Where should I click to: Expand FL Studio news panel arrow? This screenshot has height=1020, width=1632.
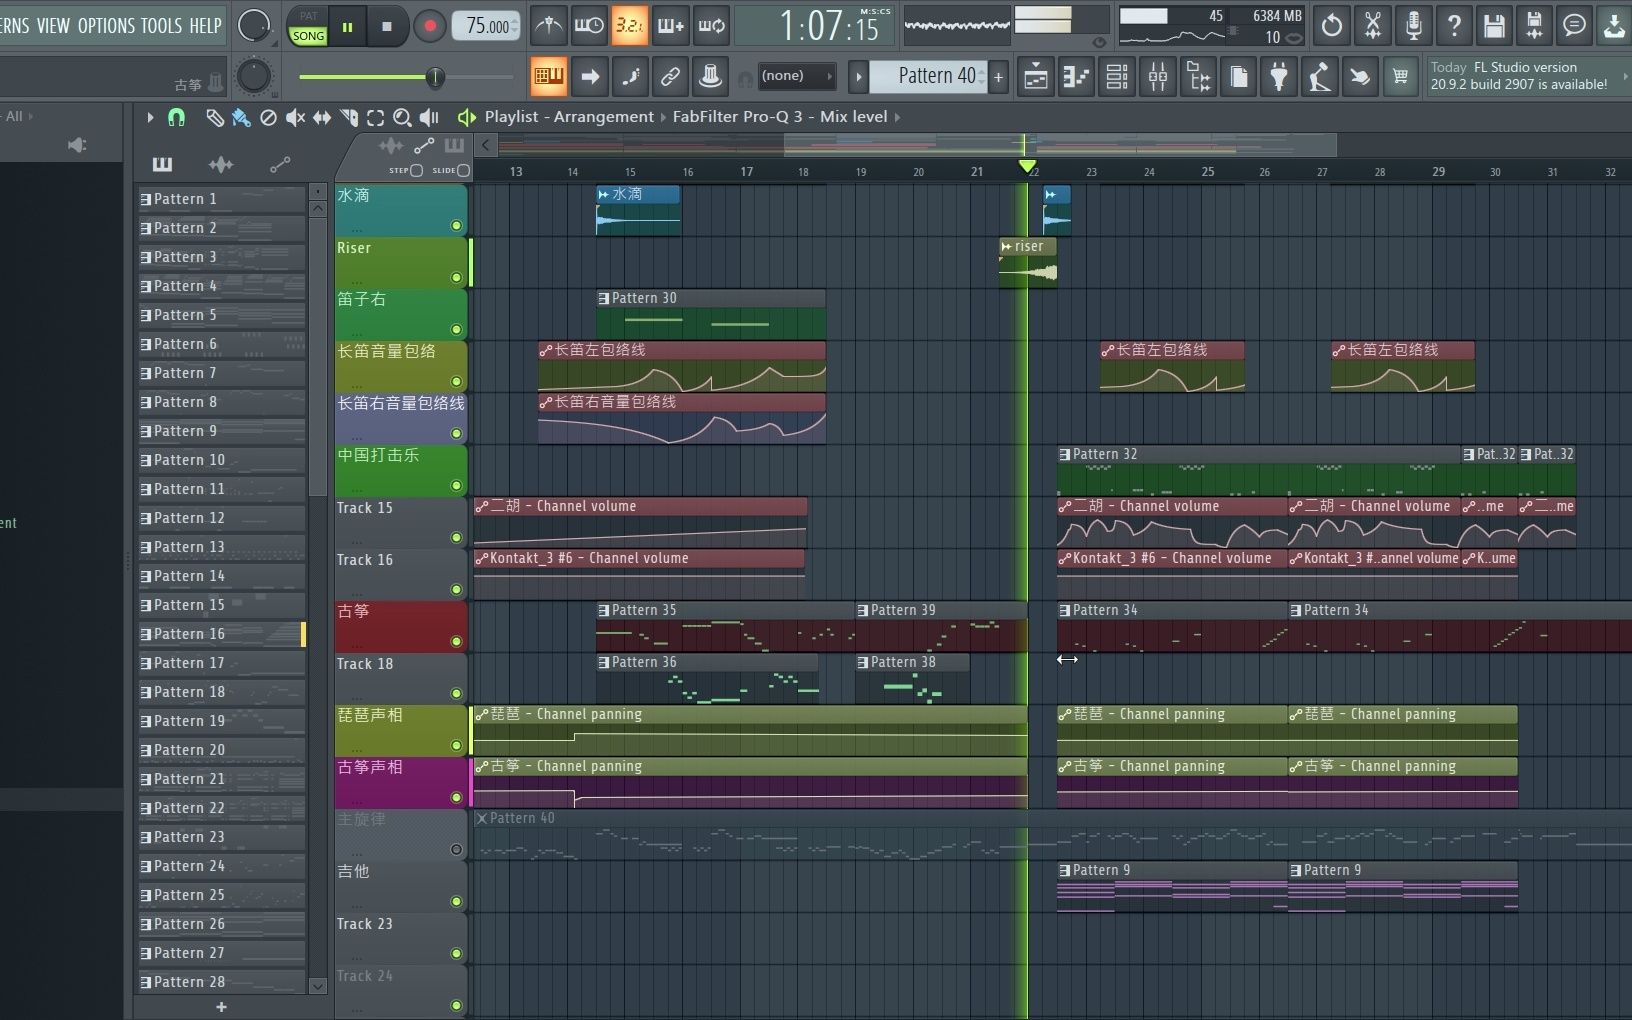pyautogui.click(x=1624, y=76)
